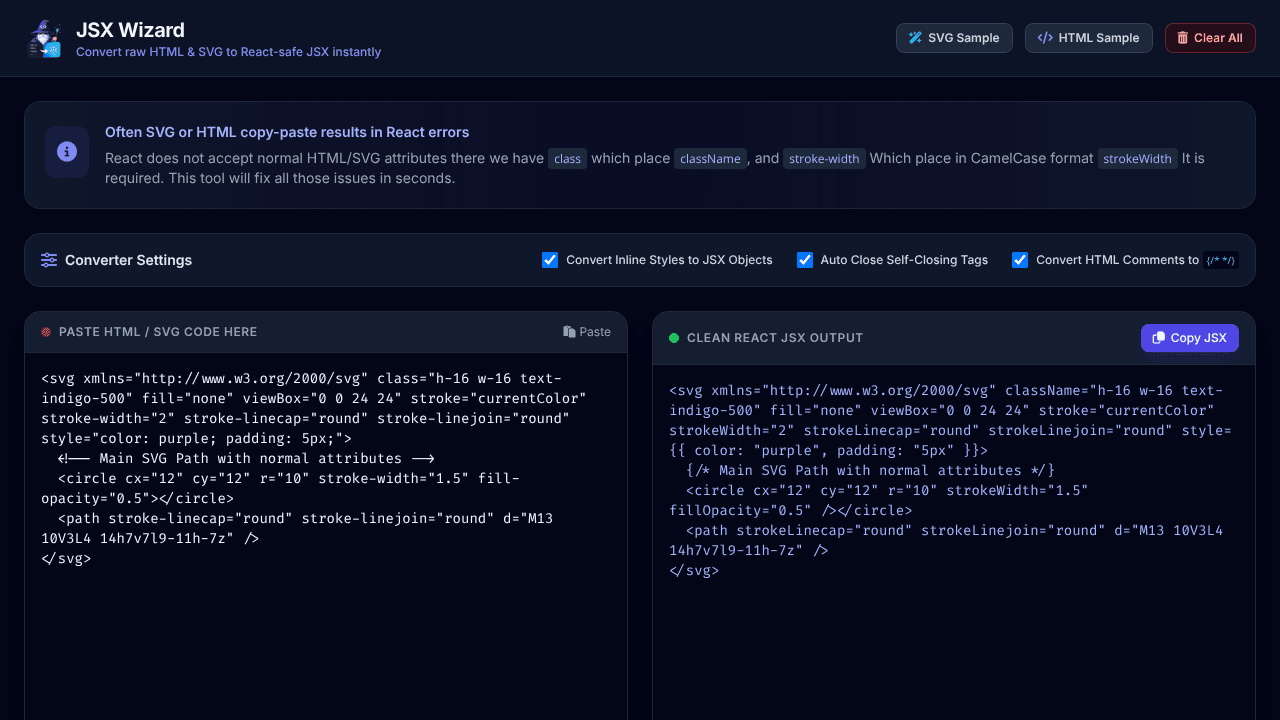Click the JSX Wizard logo icon
Viewport: 1280px width, 720px height.
(x=44, y=38)
